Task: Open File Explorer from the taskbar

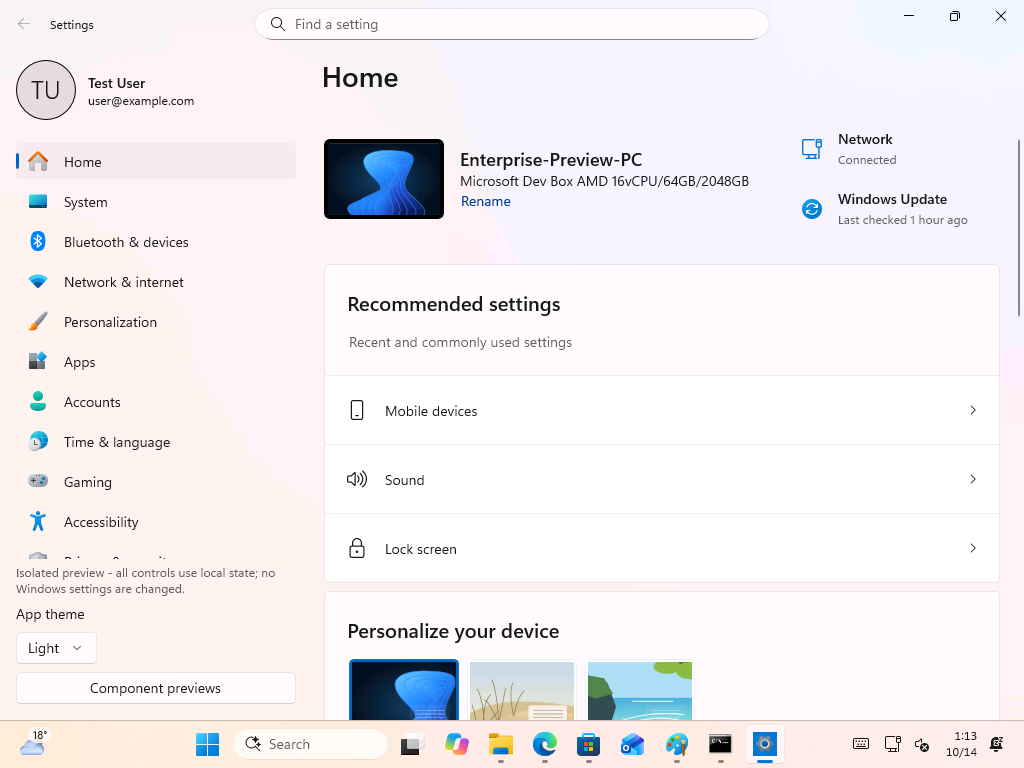Action: coord(501,744)
